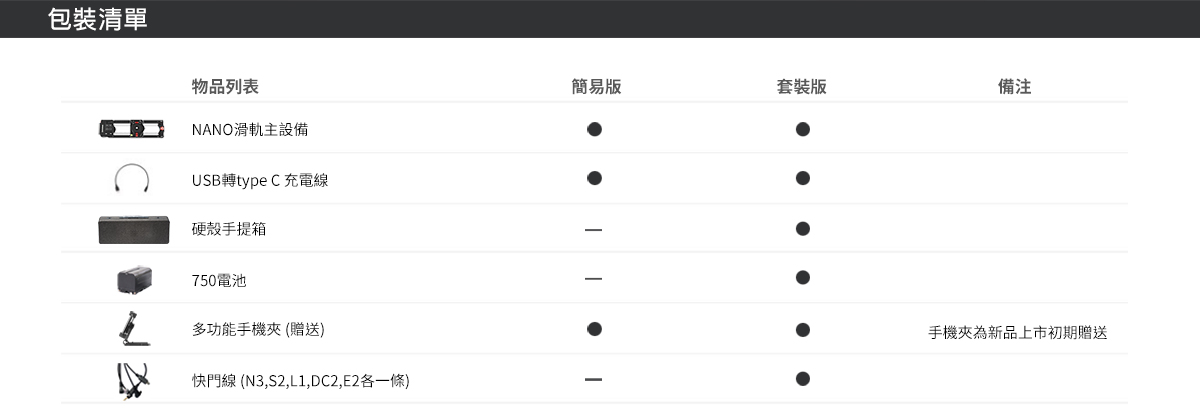Click the 套裝版 dot for 多功能手機夾
1200x414 pixels.
(803, 329)
